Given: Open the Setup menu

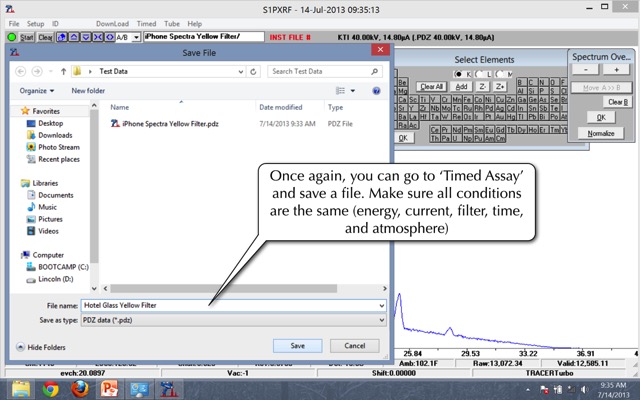Looking at the screenshot, I should pos(35,23).
